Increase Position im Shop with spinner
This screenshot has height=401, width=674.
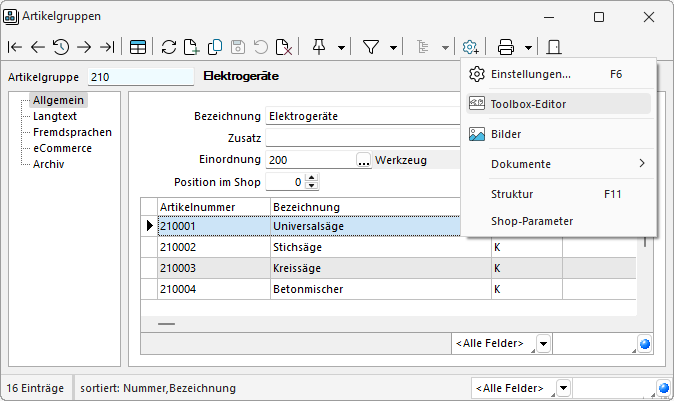(x=312, y=178)
